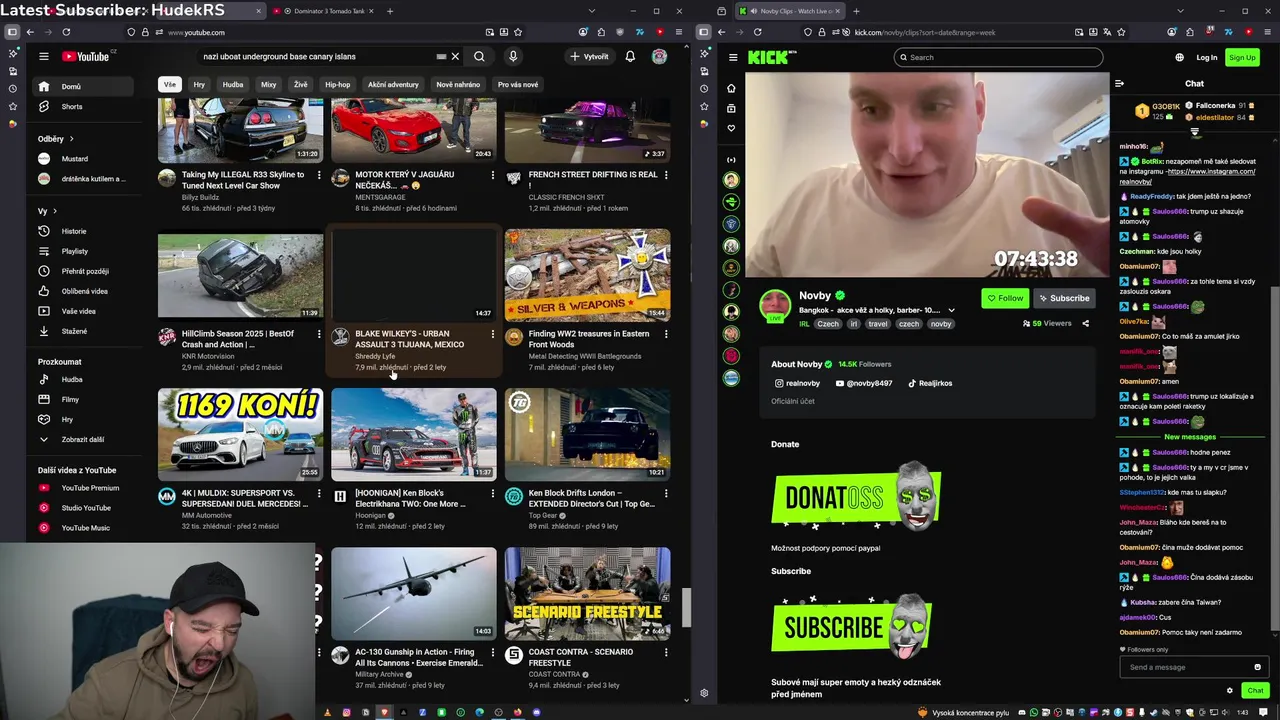
Task: Expand the Odběry section chevron
Action: [71, 139]
